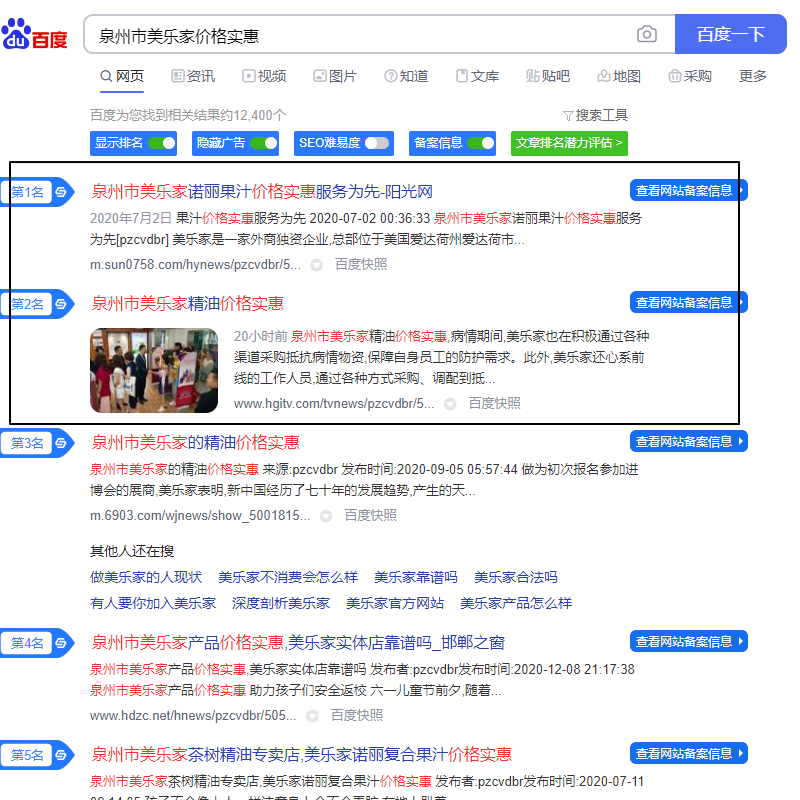View 查看网站备案信息 for fifth result

pos(688,754)
